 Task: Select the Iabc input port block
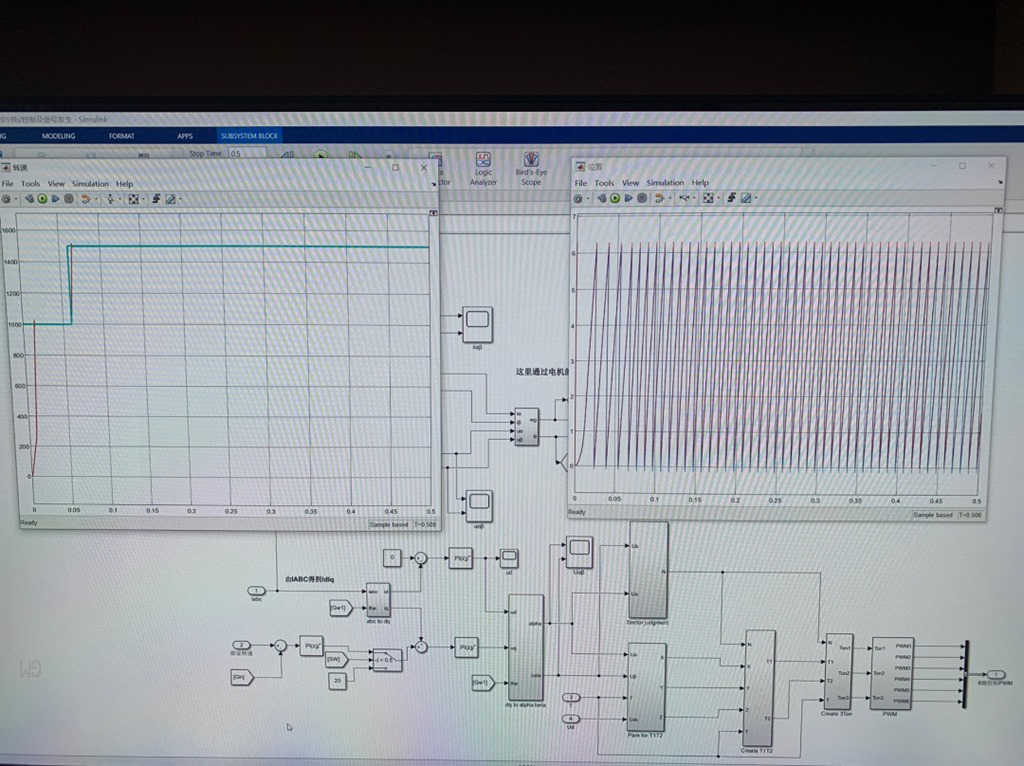coord(256,590)
